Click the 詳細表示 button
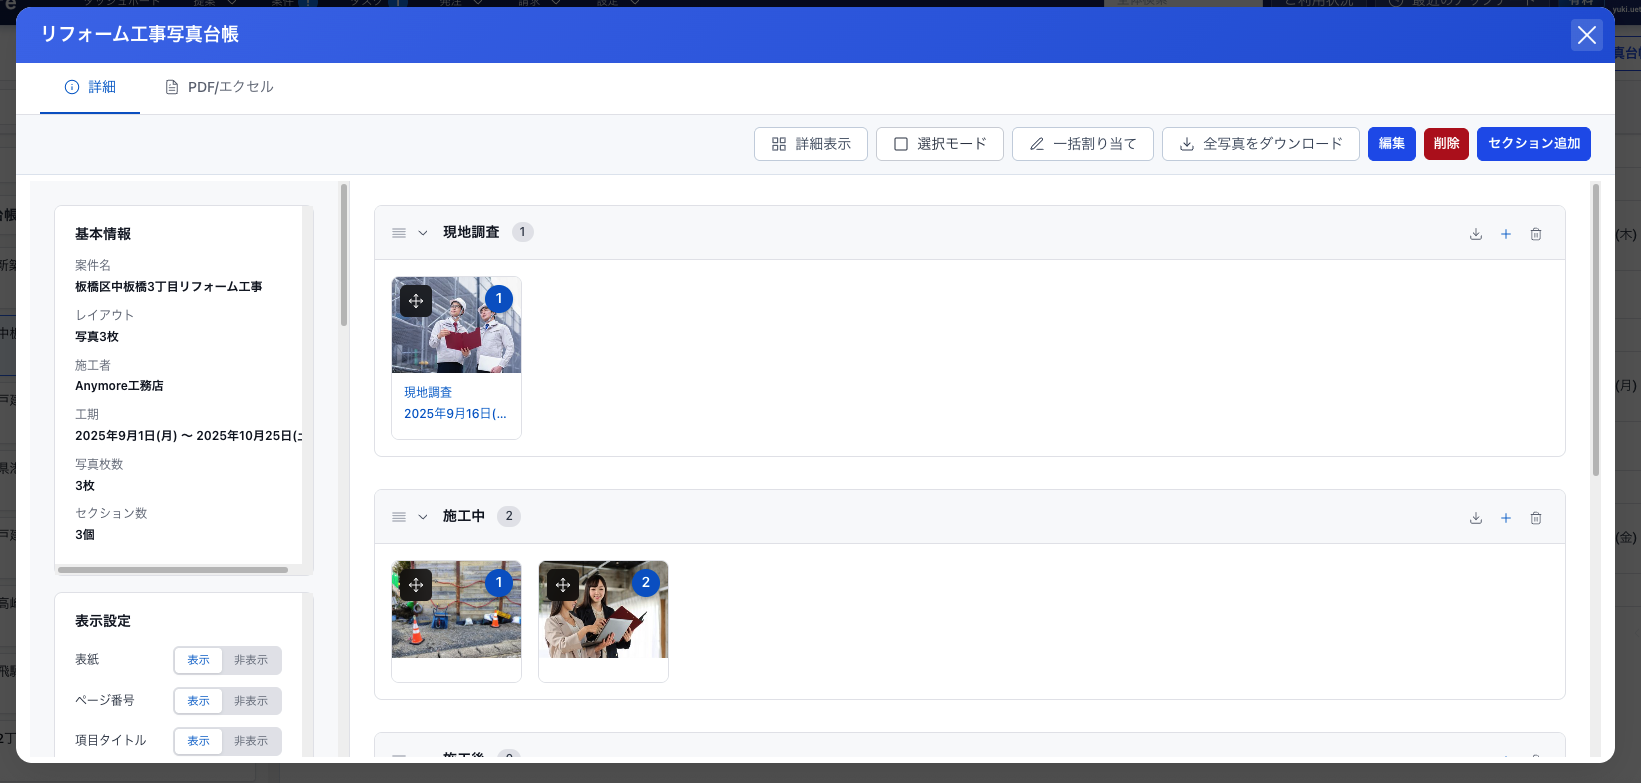 coord(811,144)
